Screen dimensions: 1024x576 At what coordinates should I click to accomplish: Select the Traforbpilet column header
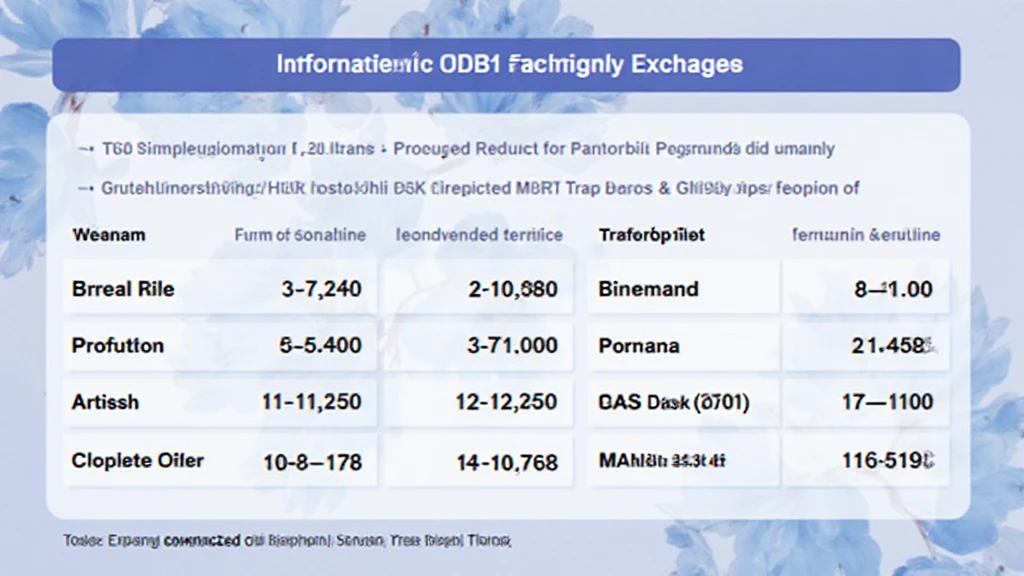[x=652, y=235]
